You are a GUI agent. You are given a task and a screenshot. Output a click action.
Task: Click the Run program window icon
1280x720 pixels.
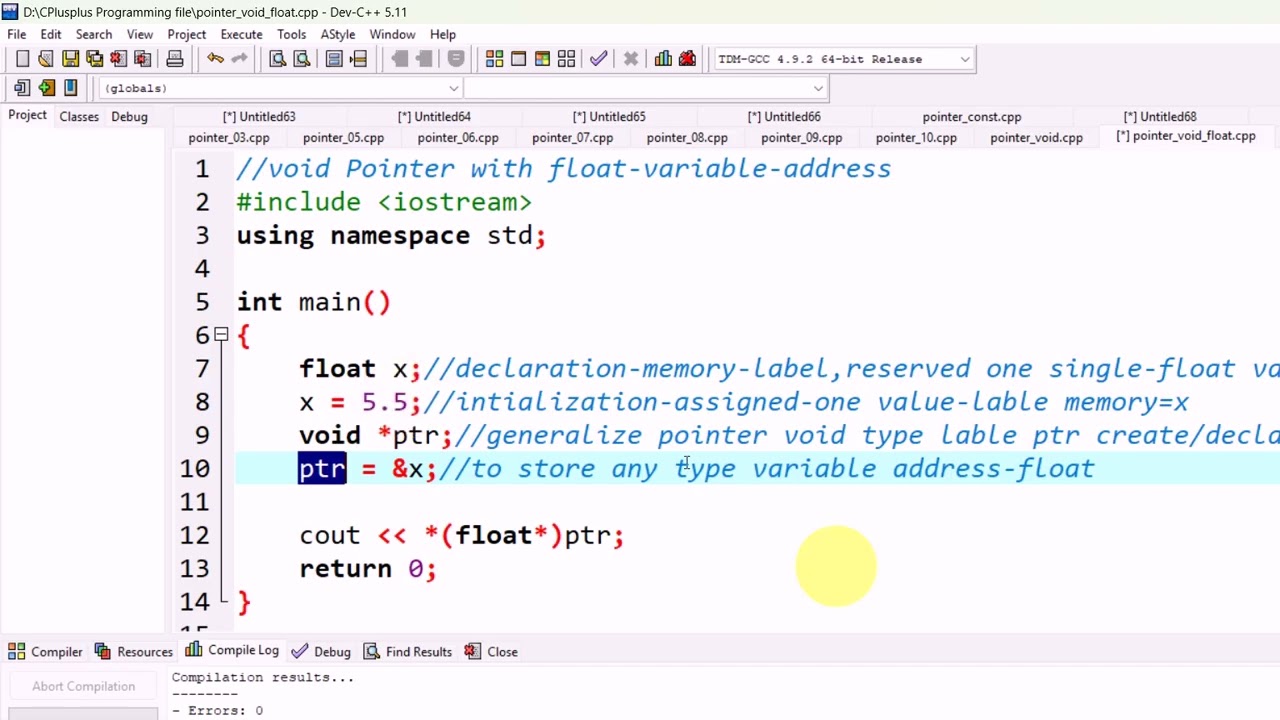click(x=518, y=59)
